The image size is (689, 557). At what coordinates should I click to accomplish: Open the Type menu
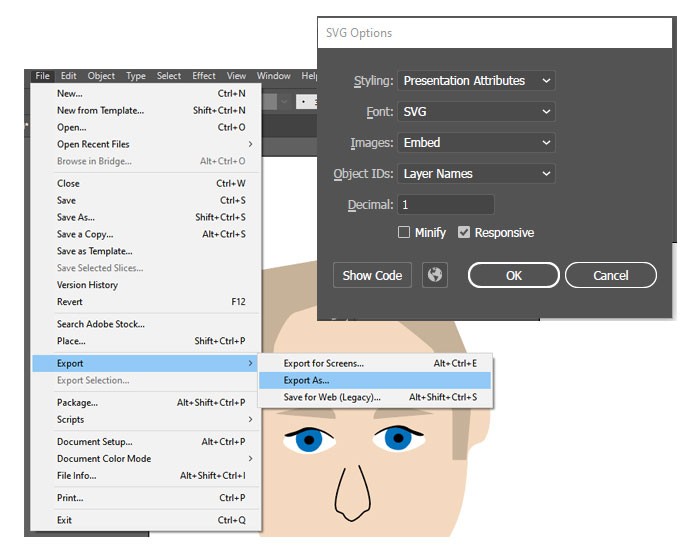click(136, 76)
